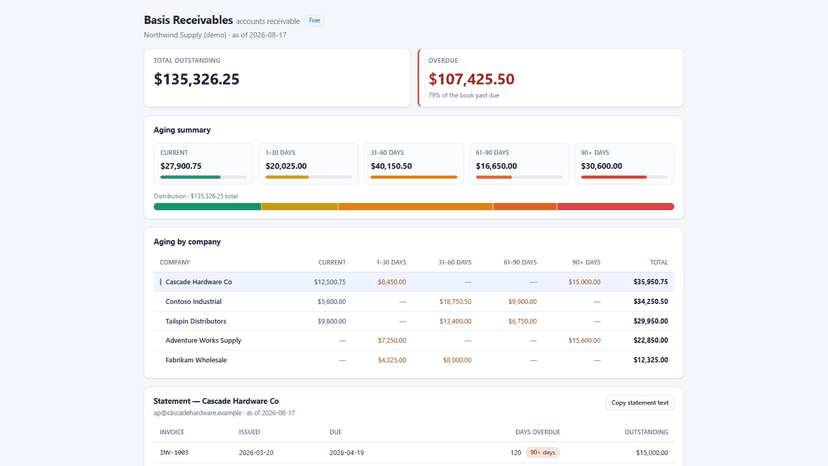This screenshot has height=466, width=828.
Task: Select the Tailspin Distributors row
Action: click(413, 321)
